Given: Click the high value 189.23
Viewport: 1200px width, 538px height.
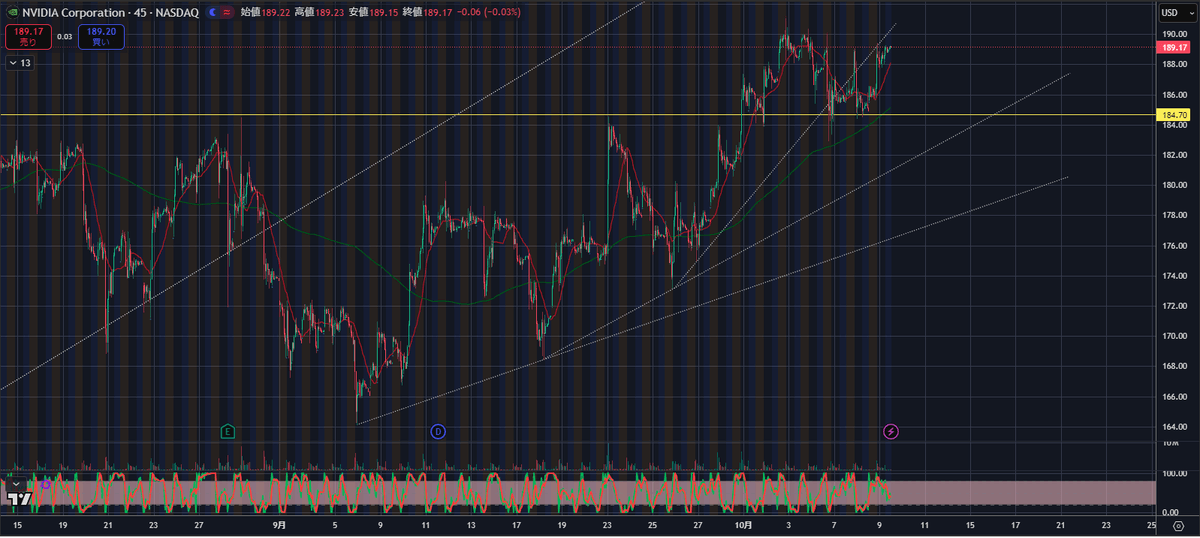Looking at the screenshot, I should pyautogui.click(x=330, y=12).
